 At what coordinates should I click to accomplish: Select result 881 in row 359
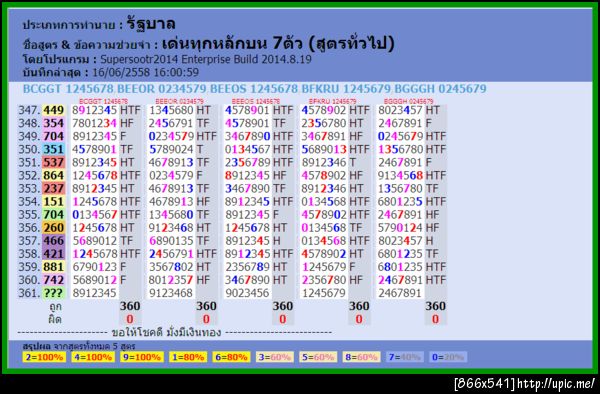(x=53, y=267)
